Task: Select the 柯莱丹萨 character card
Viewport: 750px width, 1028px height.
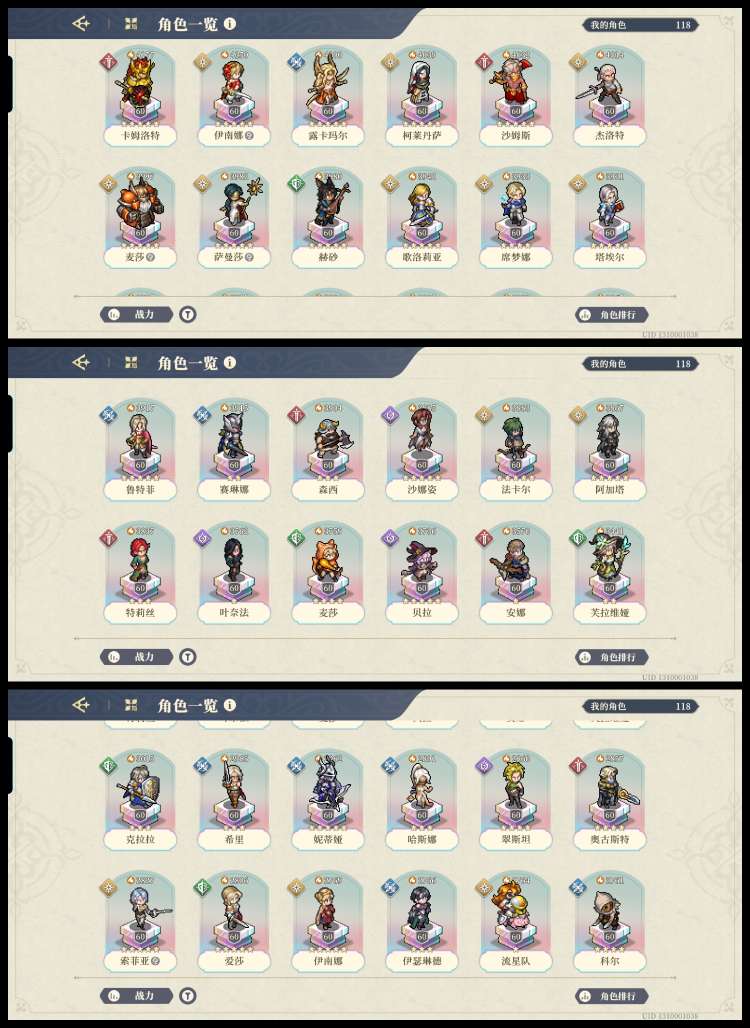Action: click(422, 96)
